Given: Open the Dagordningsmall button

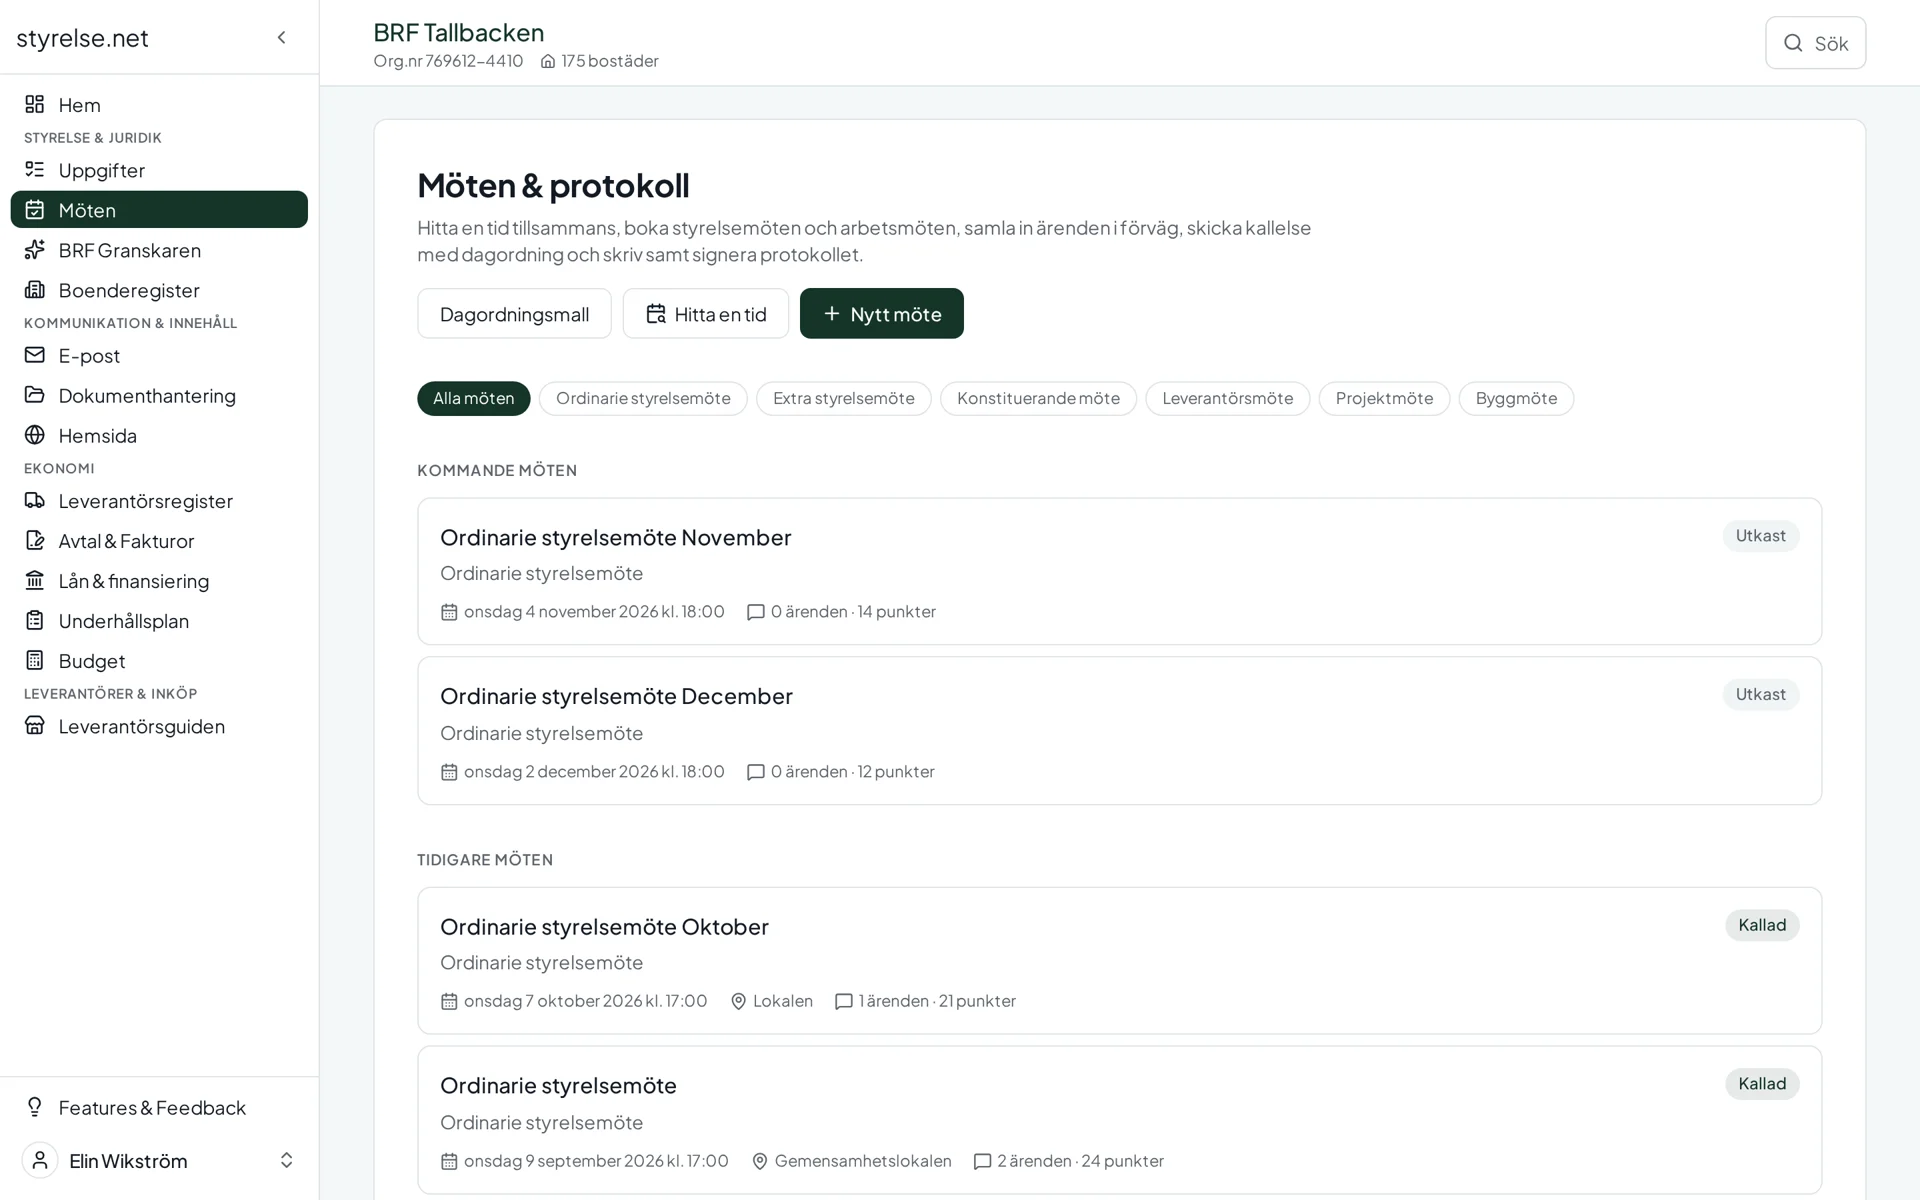Looking at the screenshot, I should [x=514, y=313].
